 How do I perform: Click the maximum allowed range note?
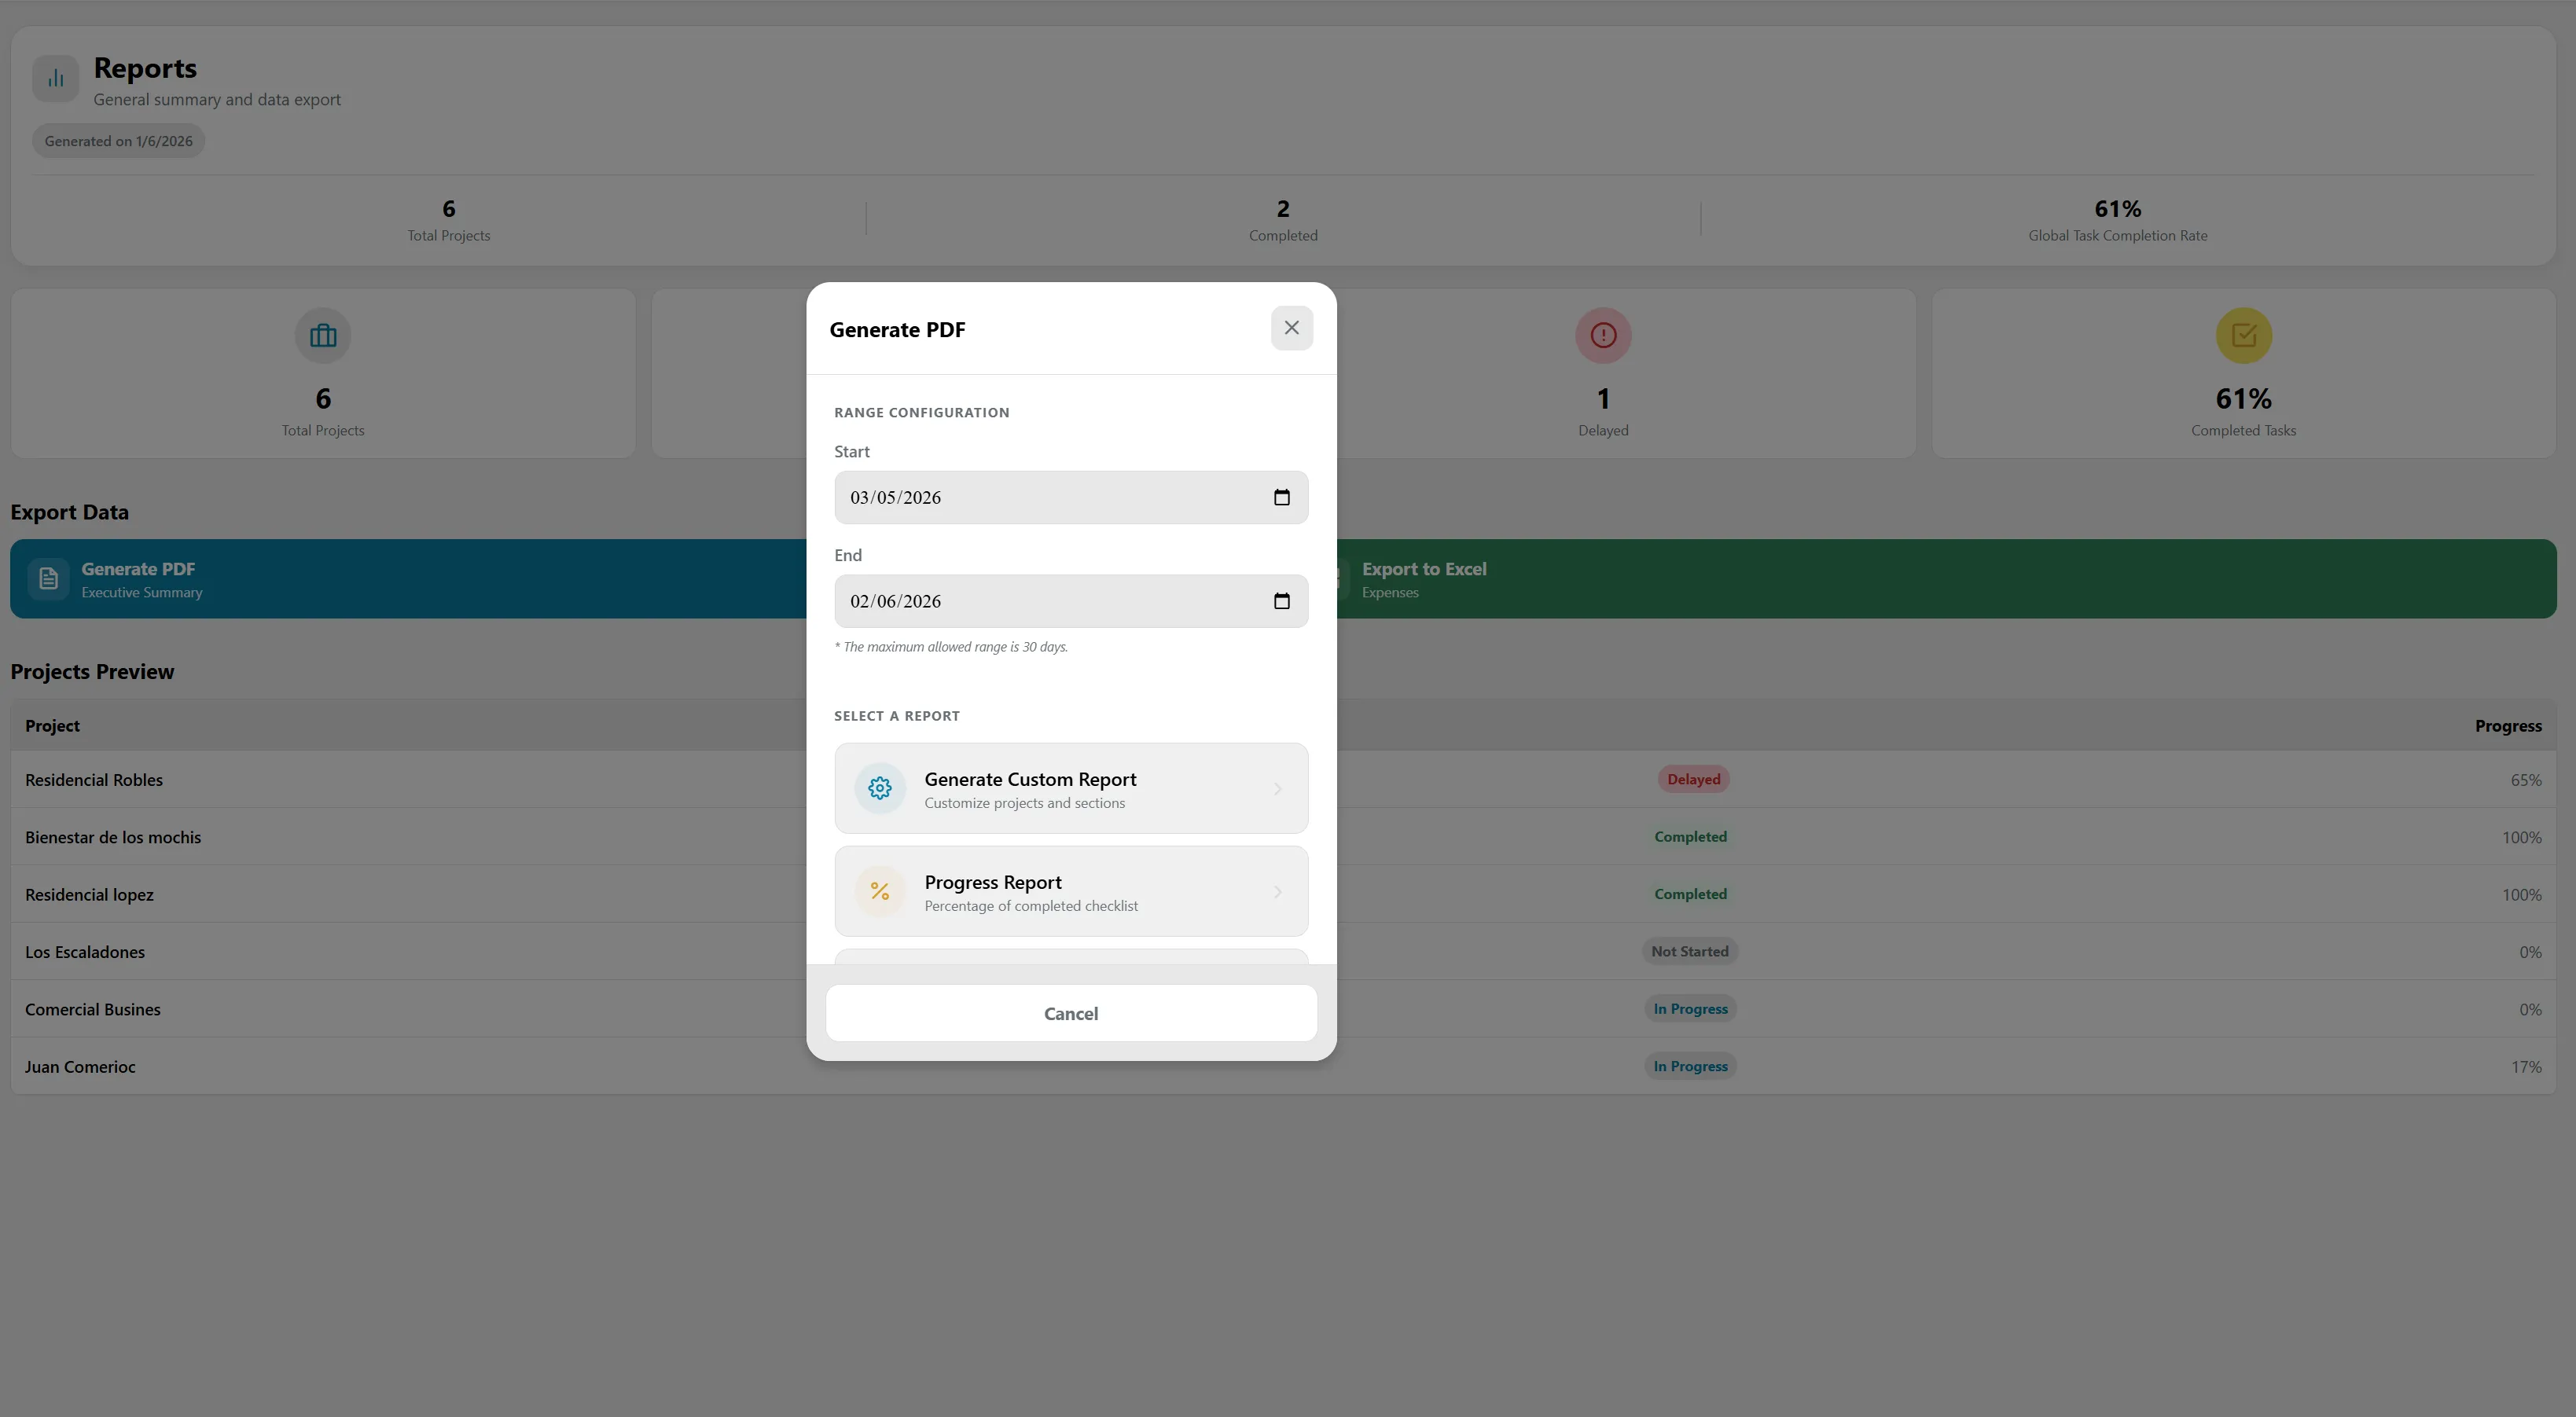[951, 647]
